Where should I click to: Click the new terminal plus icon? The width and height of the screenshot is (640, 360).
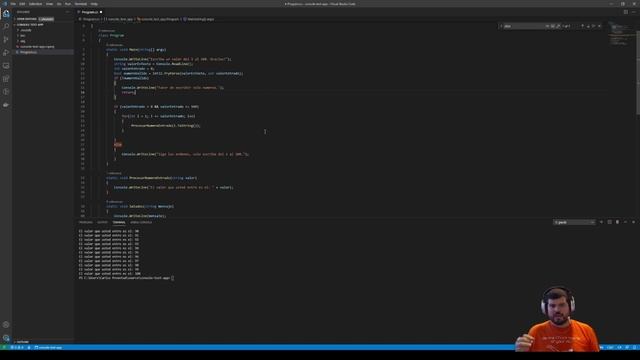[x=601, y=222]
